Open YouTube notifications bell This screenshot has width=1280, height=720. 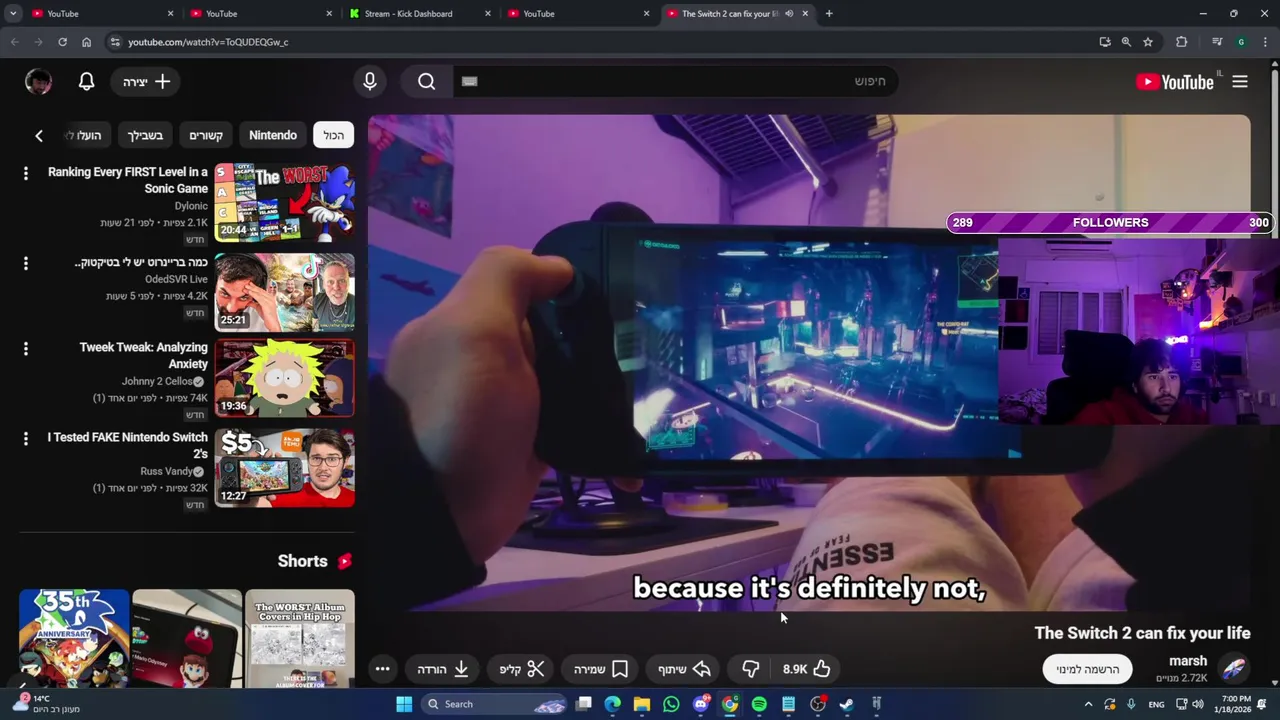click(87, 82)
